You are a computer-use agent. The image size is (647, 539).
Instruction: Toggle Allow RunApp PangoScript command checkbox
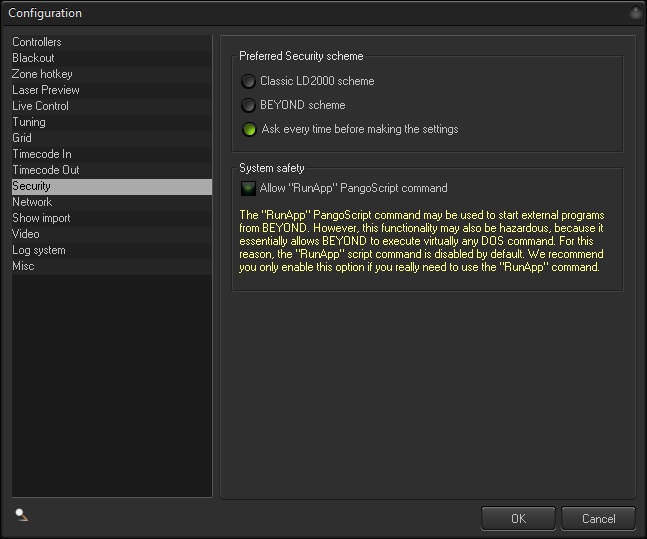pyautogui.click(x=248, y=188)
